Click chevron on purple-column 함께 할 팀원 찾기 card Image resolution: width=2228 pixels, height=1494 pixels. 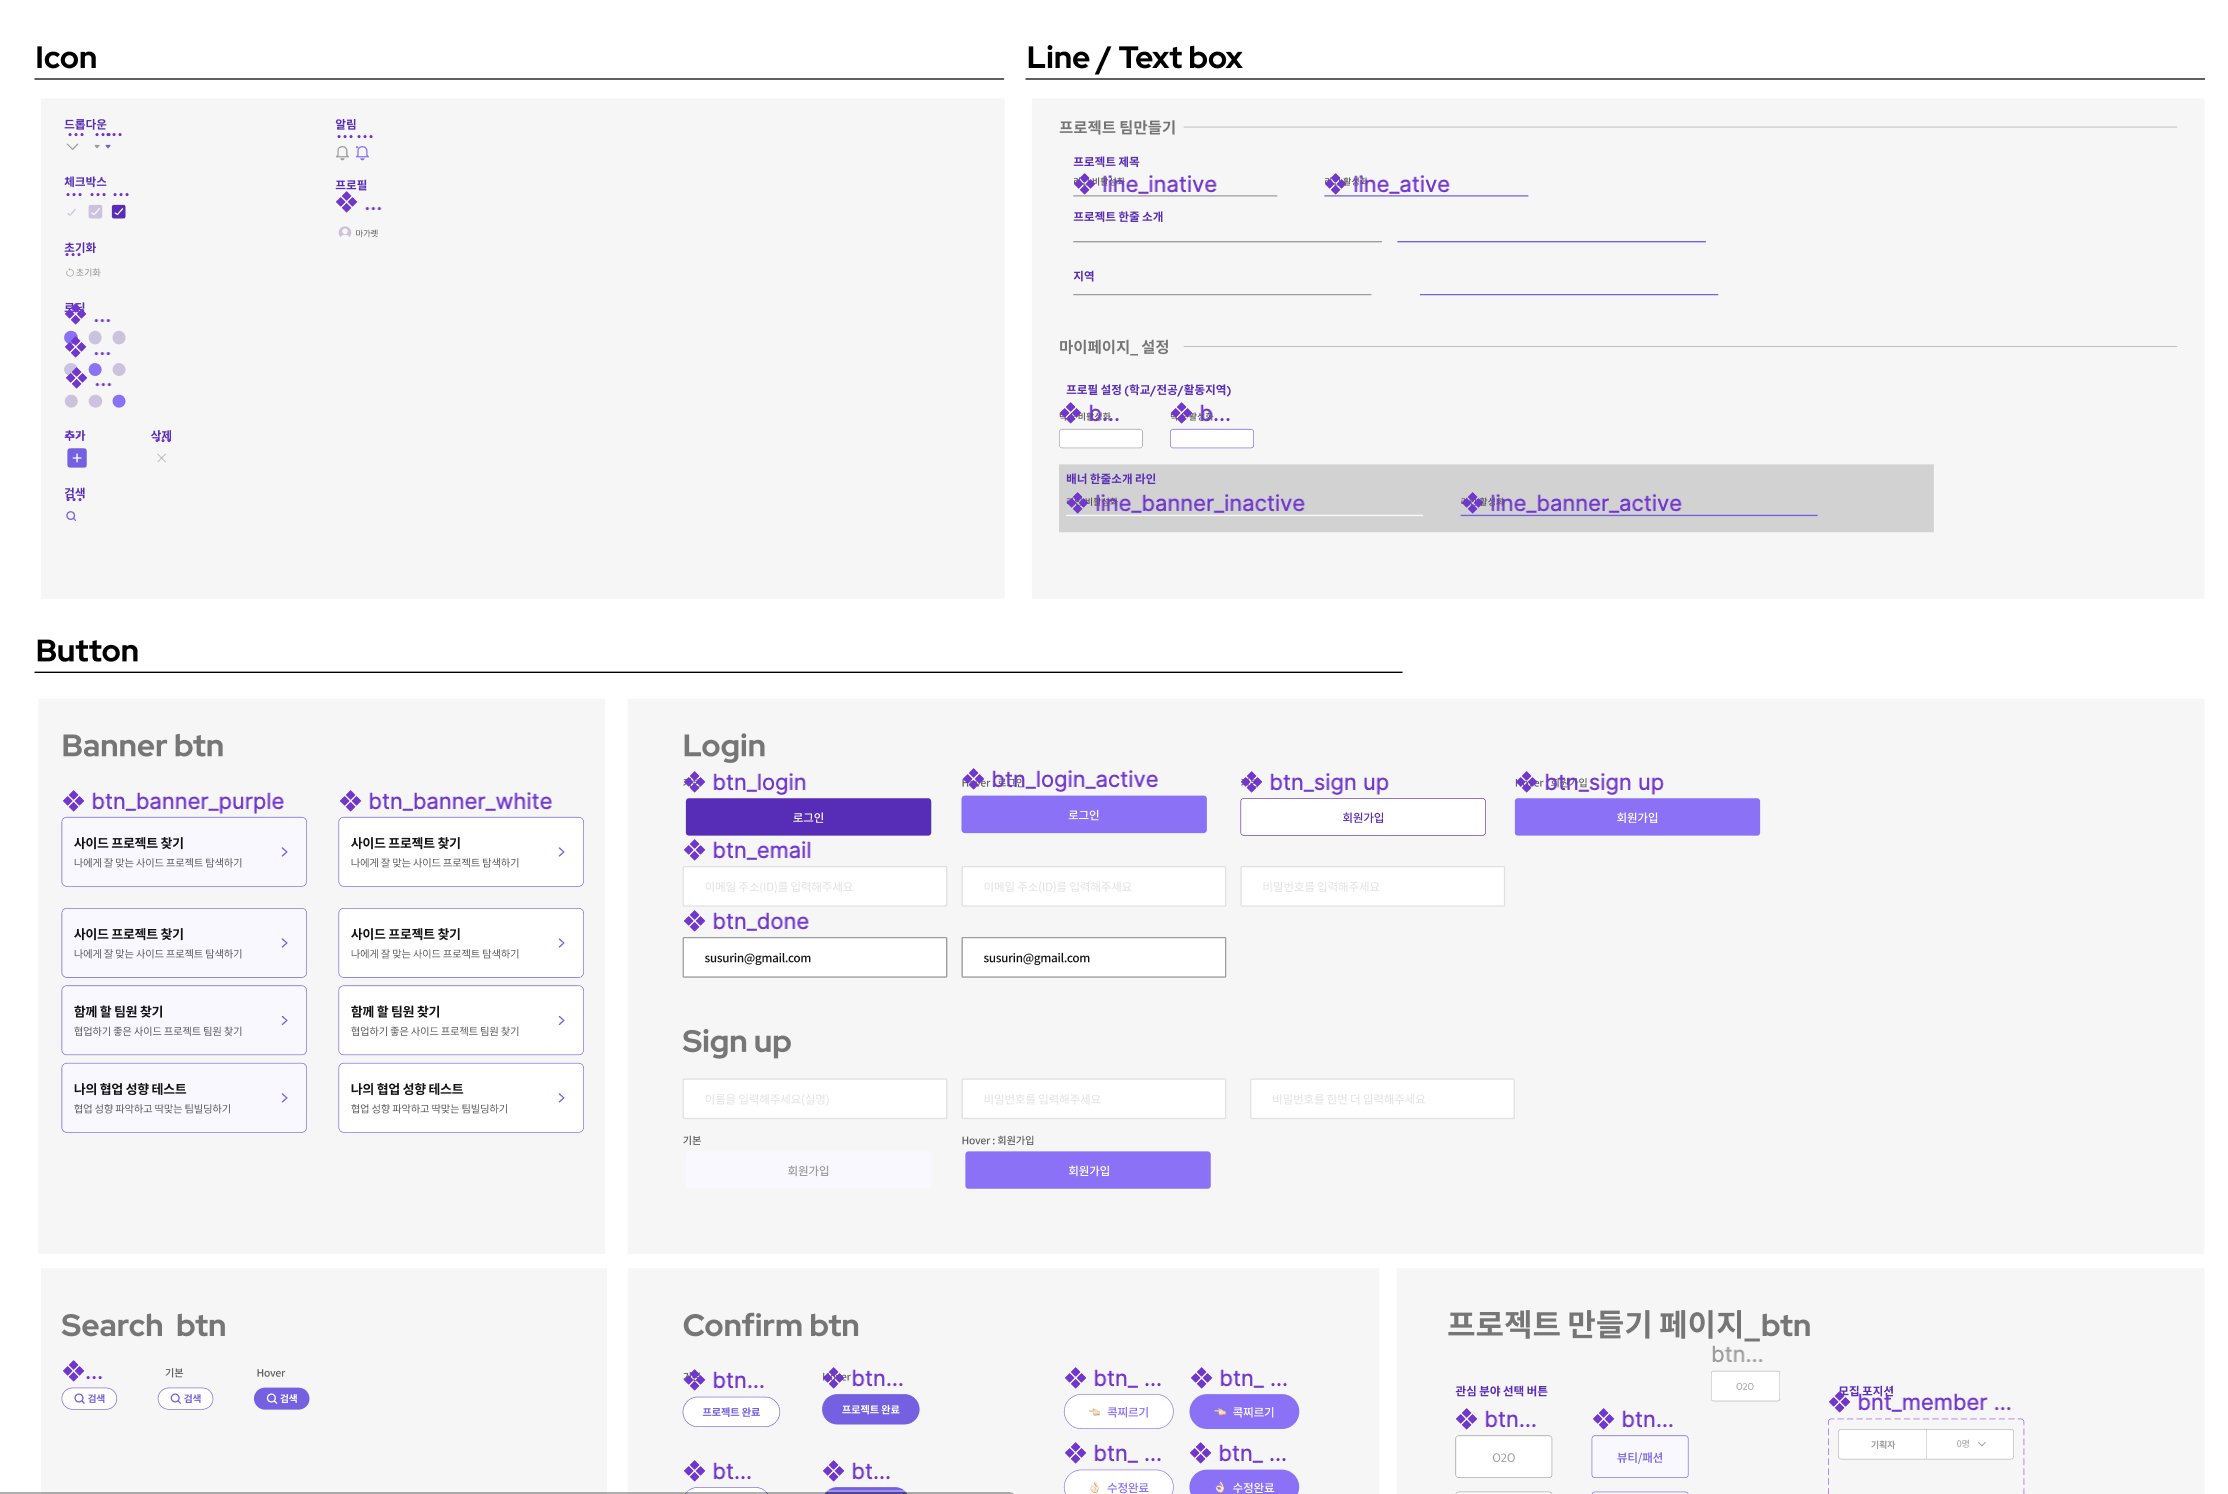coord(284,1020)
